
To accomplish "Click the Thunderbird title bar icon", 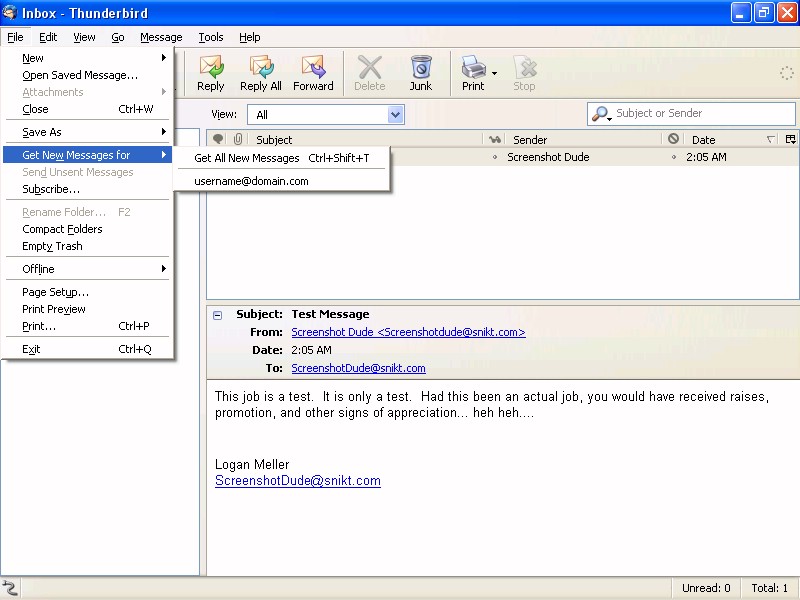I will tap(9, 12).
